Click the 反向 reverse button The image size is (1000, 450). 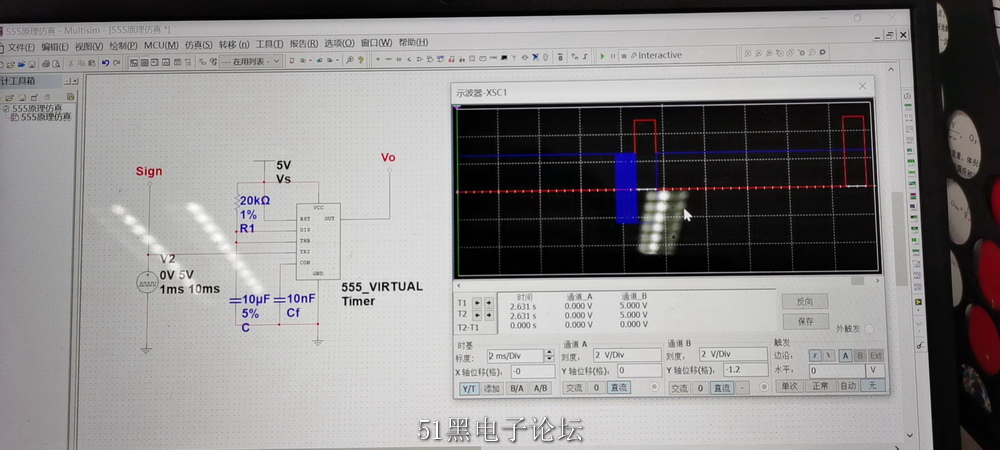pyautogui.click(x=805, y=301)
